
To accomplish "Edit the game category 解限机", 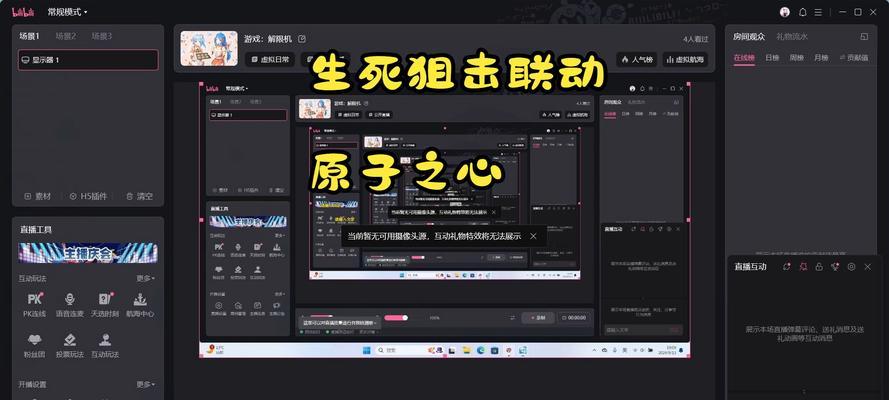I will (x=302, y=39).
